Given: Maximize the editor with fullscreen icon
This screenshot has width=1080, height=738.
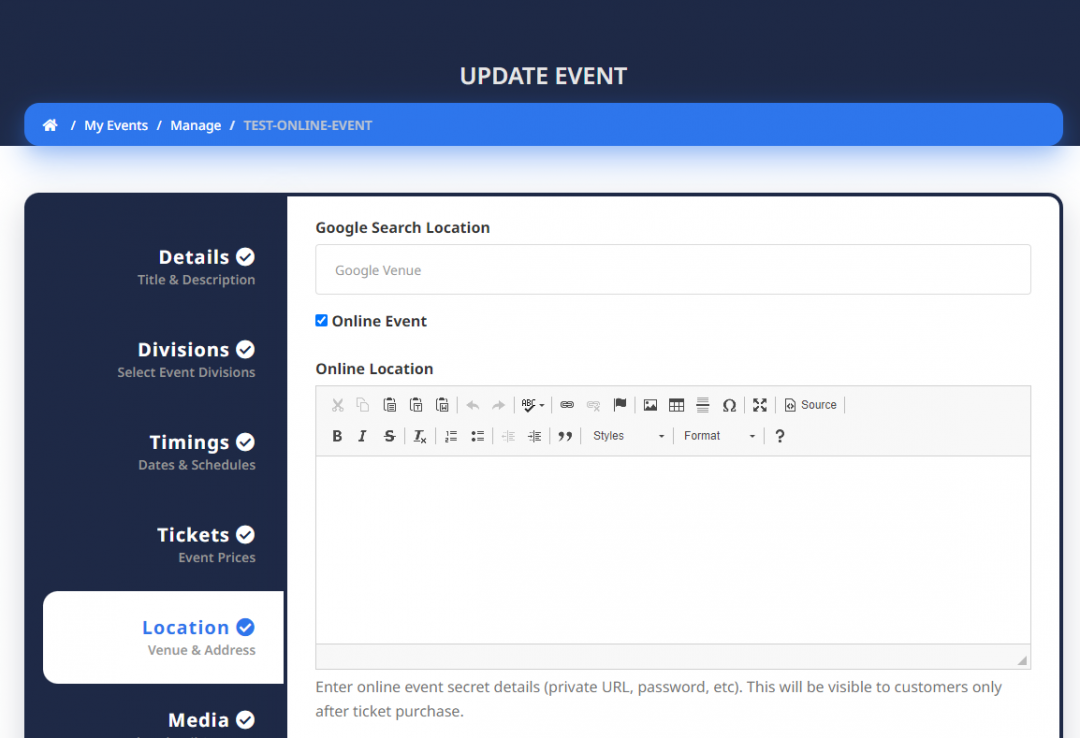Looking at the screenshot, I should click(x=760, y=405).
